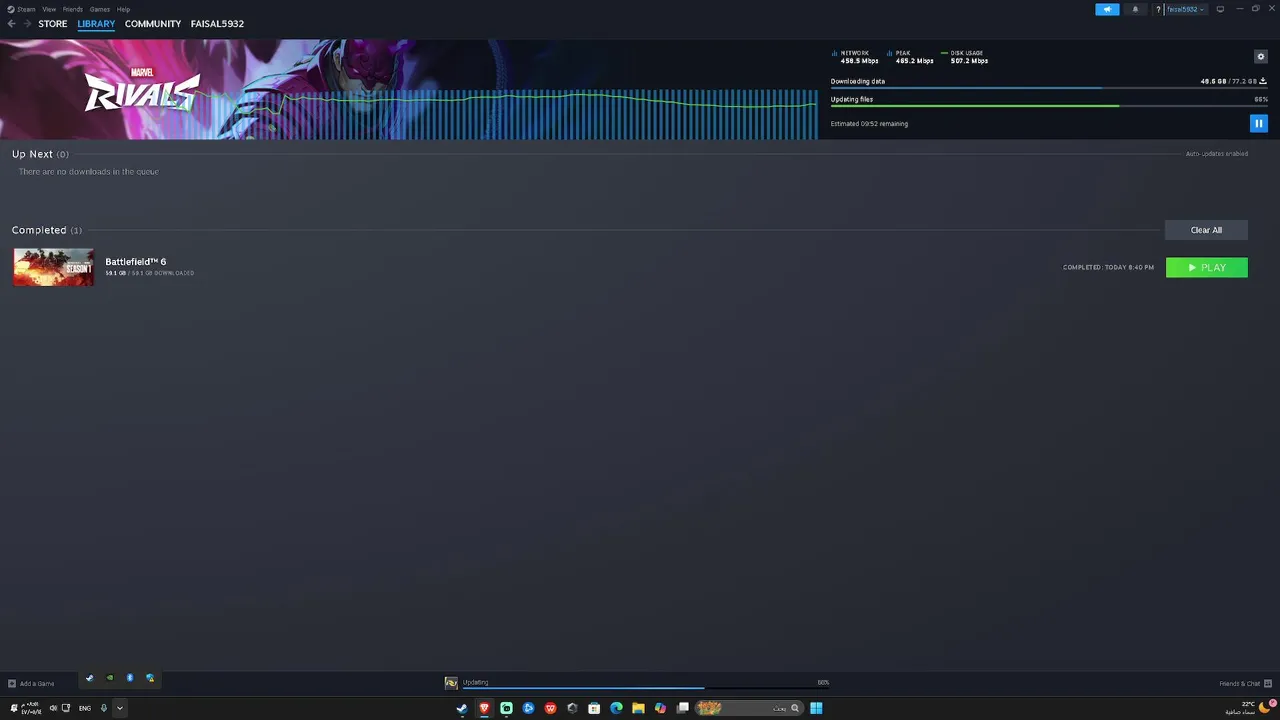
Task: Open the weather widget showing 22°C
Action: (x=1250, y=708)
